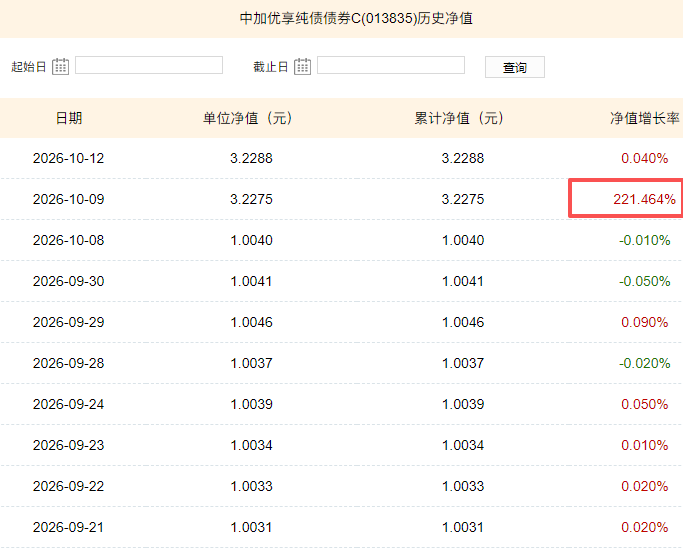Click the 单位净值（元）column header

point(247,118)
